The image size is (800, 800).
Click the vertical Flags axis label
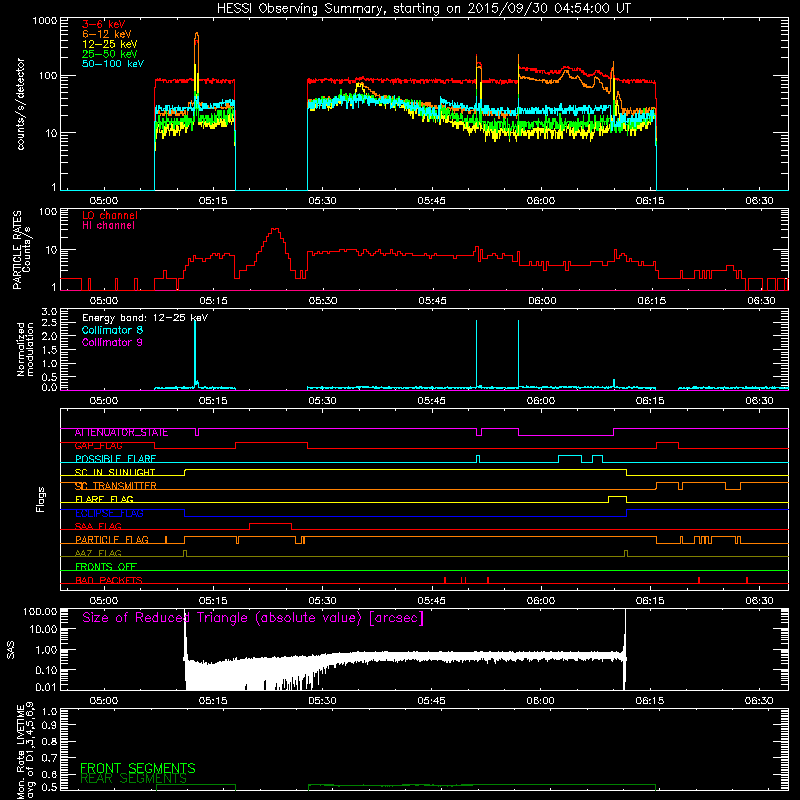pyautogui.click(x=40, y=500)
